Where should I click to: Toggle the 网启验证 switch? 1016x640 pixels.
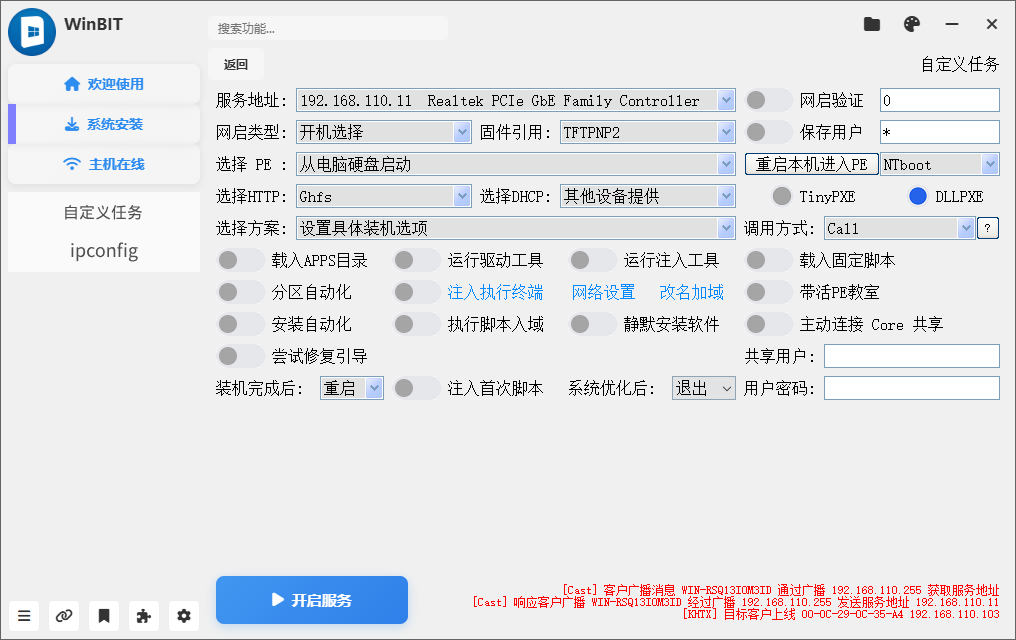768,100
